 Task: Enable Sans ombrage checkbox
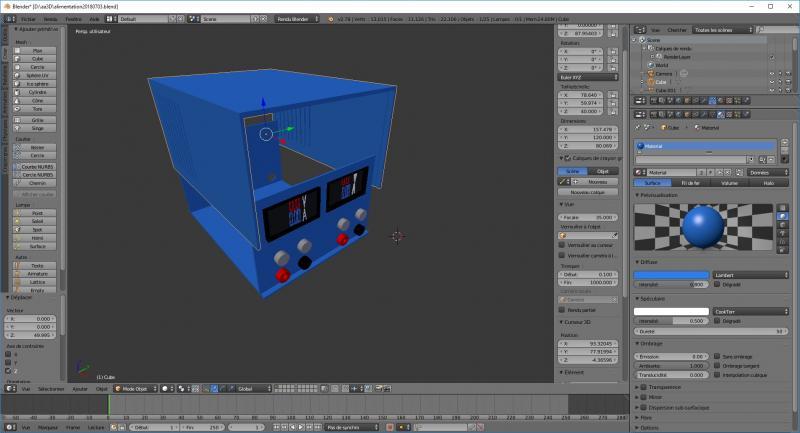tap(716, 356)
